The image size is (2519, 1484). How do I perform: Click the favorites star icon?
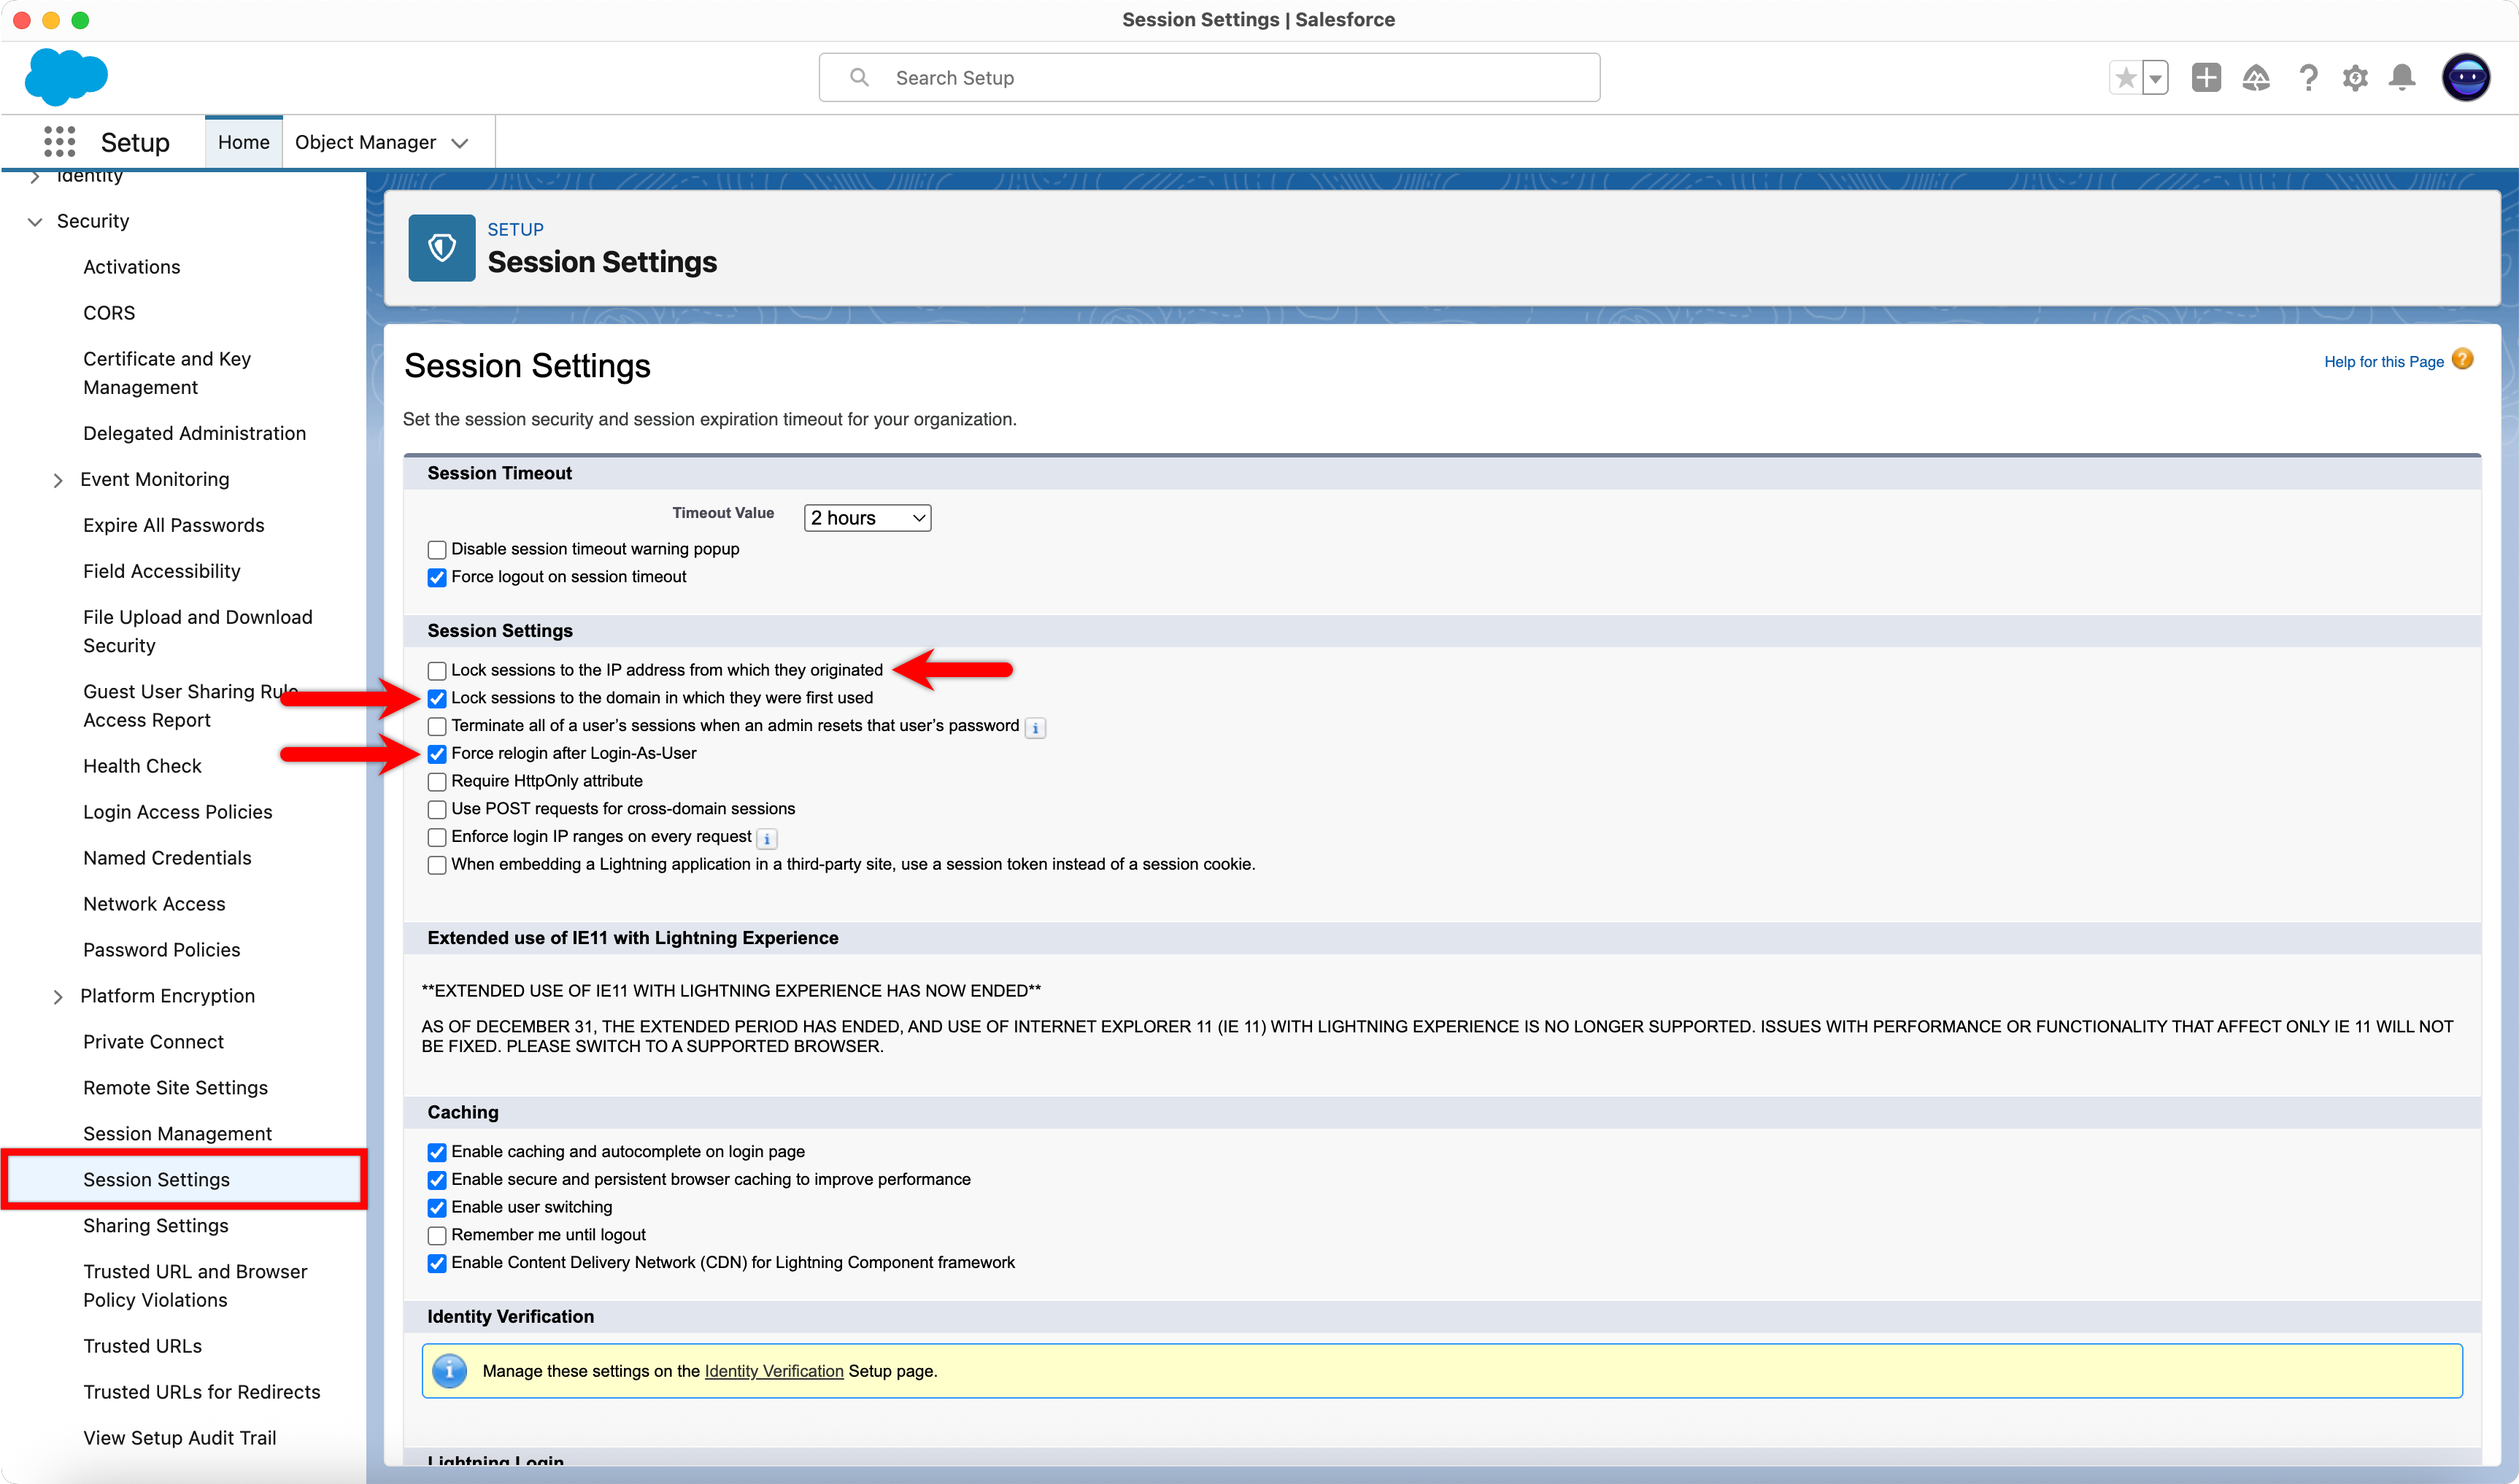pyautogui.click(x=2126, y=77)
